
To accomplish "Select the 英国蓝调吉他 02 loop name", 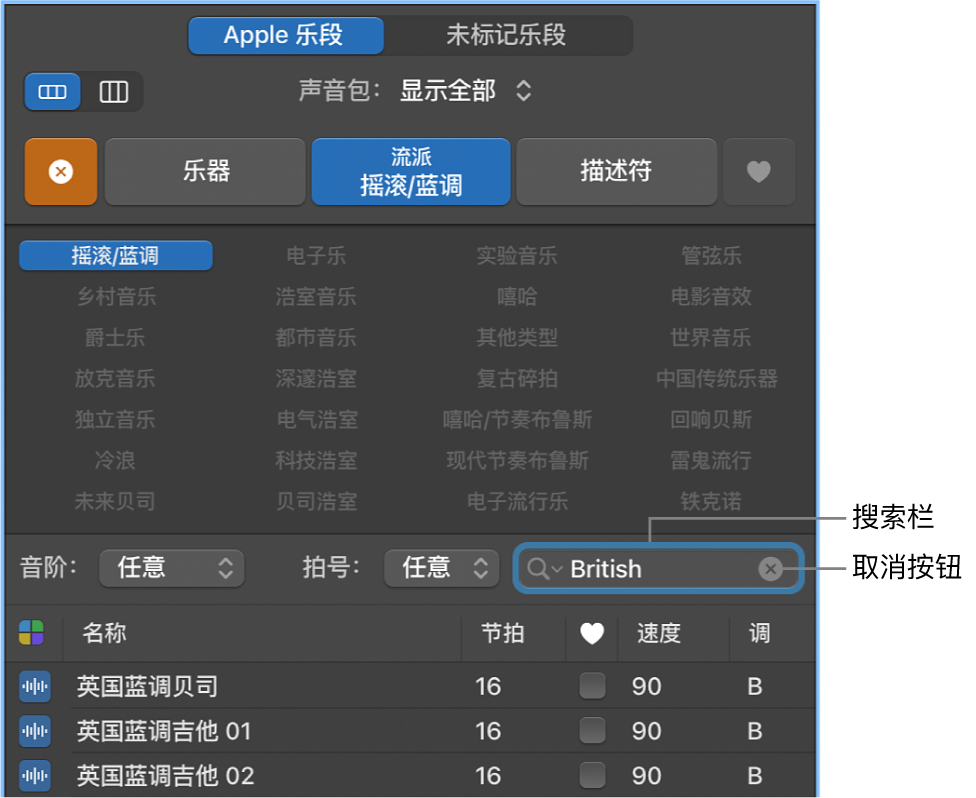I will 165,776.
